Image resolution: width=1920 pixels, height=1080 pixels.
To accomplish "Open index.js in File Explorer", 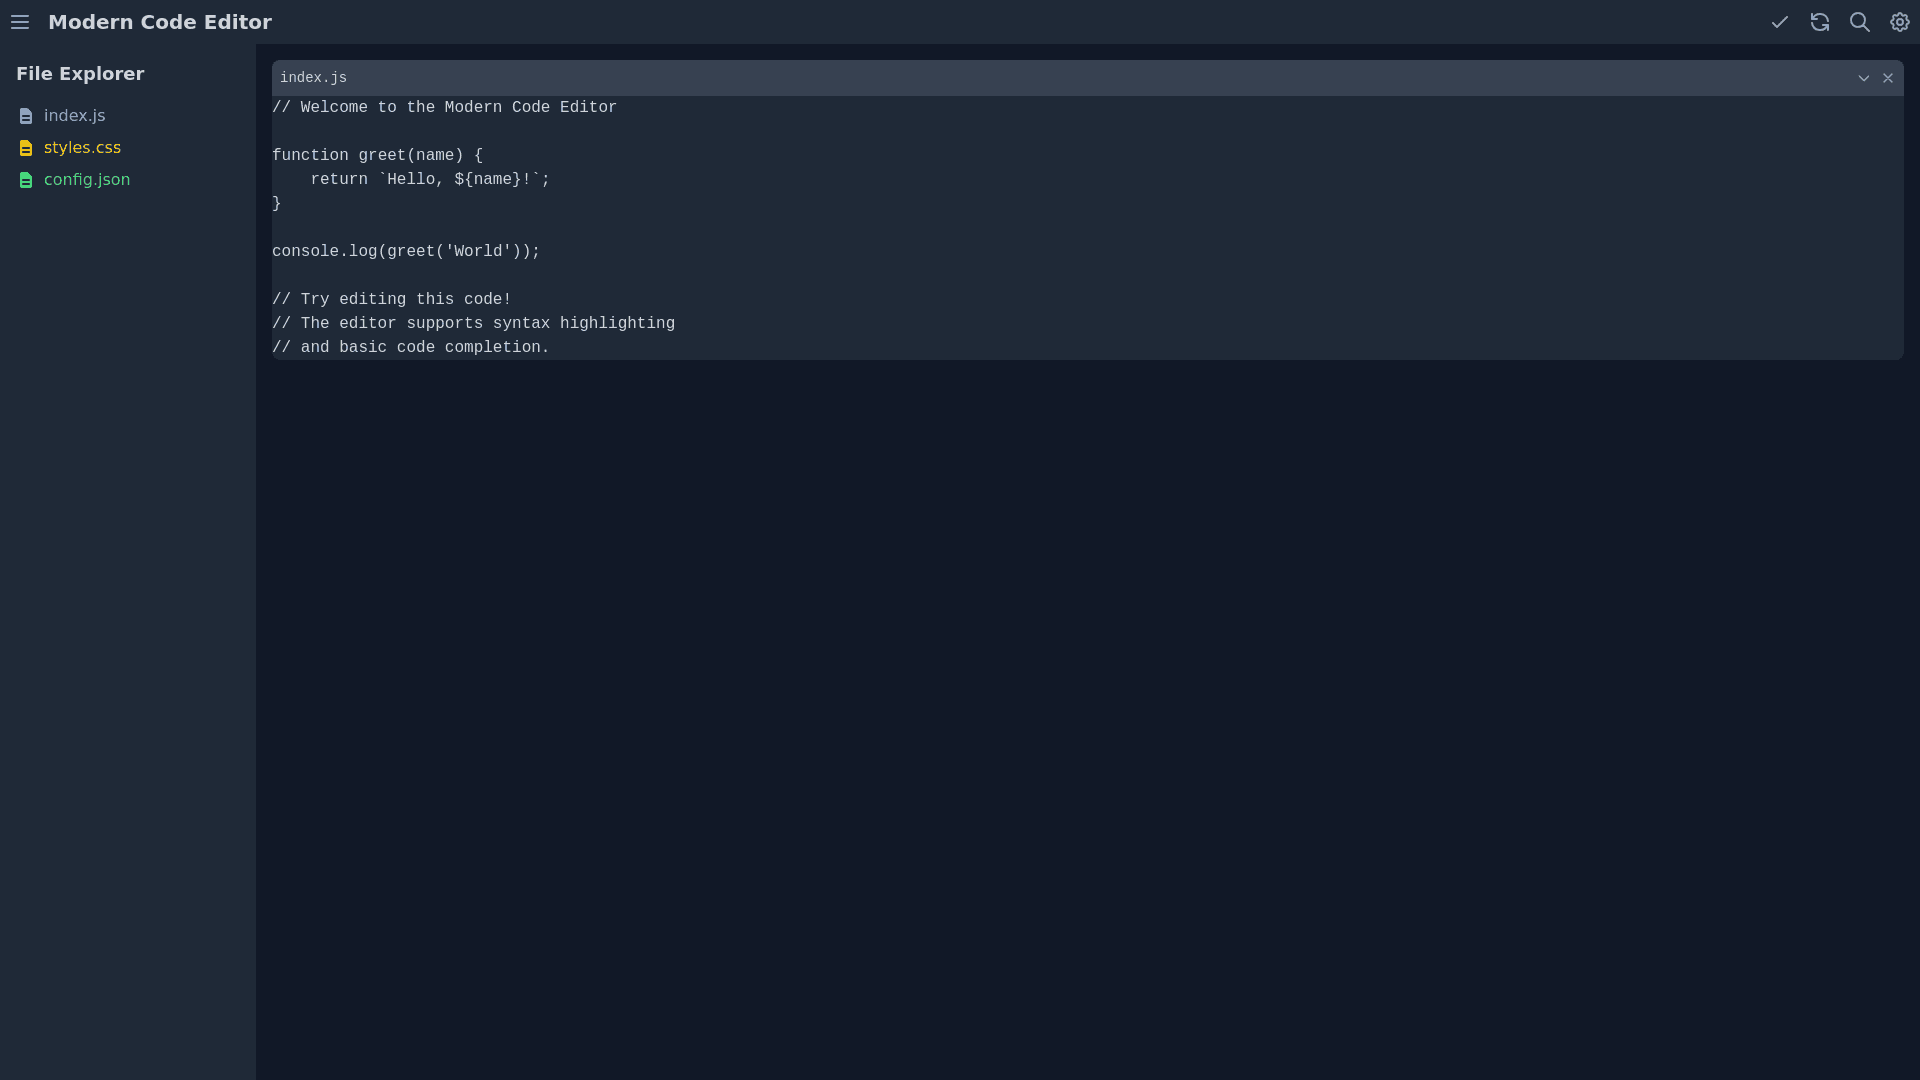I will click(x=74, y=116).
